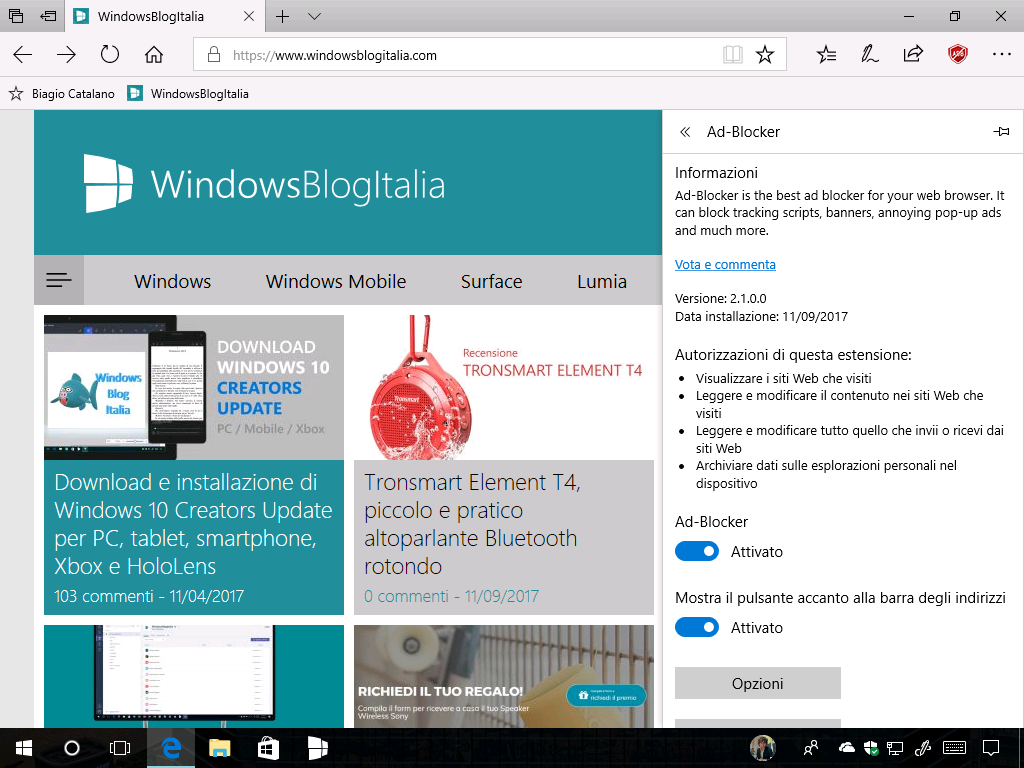The image size is (1024, 768).
Task: Click Windows Defender shield tray icon
Action: [x=871, y=748]
